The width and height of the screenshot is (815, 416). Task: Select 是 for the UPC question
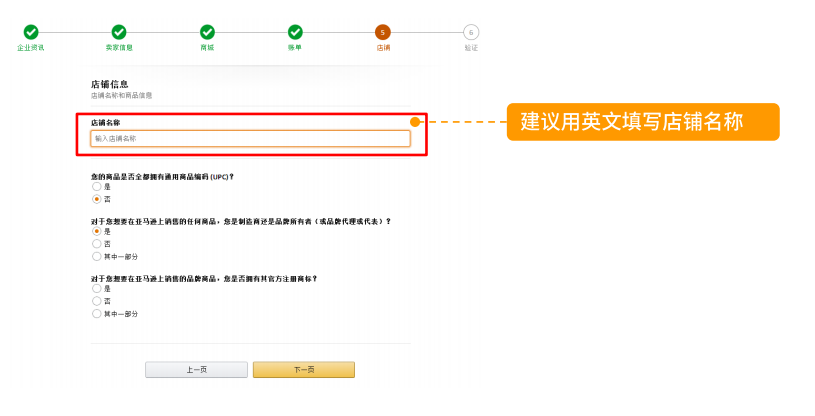97,186
